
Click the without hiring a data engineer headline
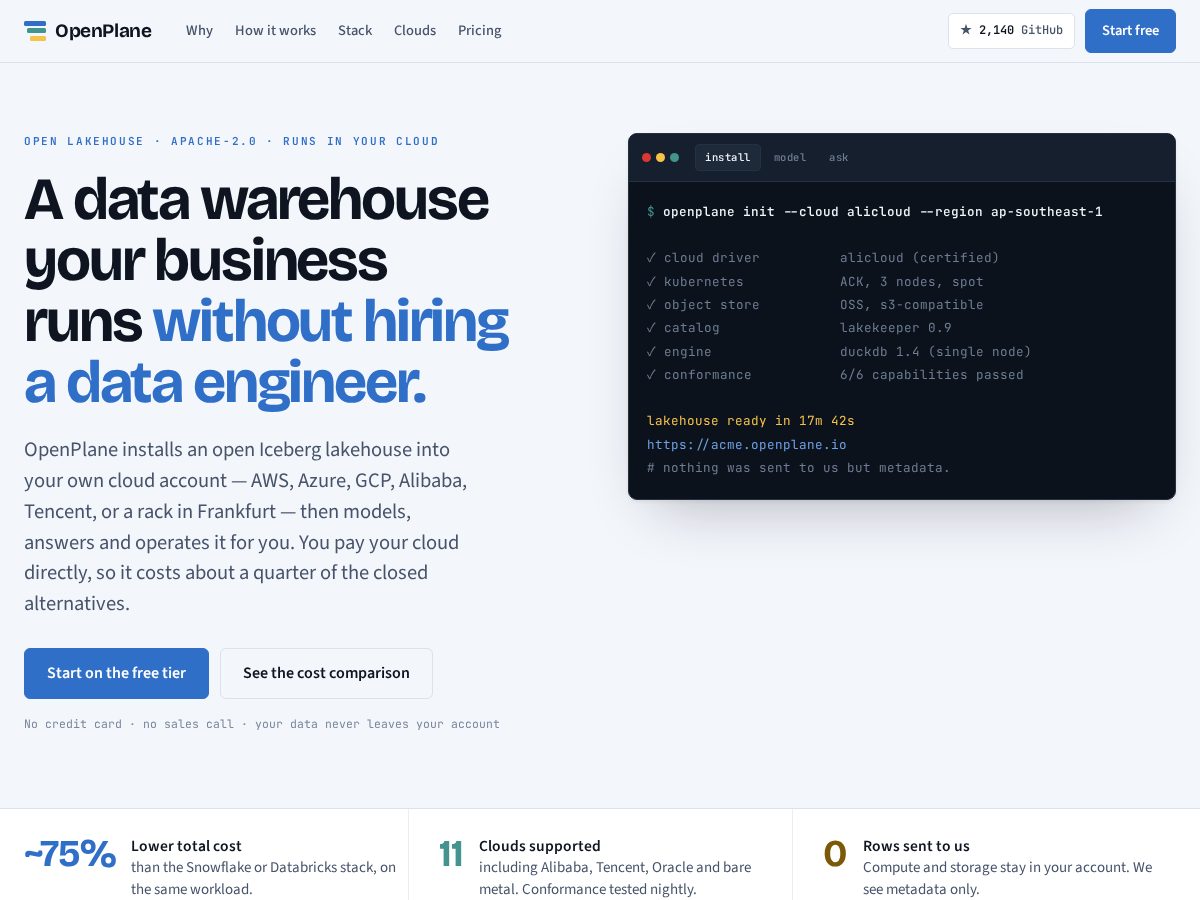[267, 352]
